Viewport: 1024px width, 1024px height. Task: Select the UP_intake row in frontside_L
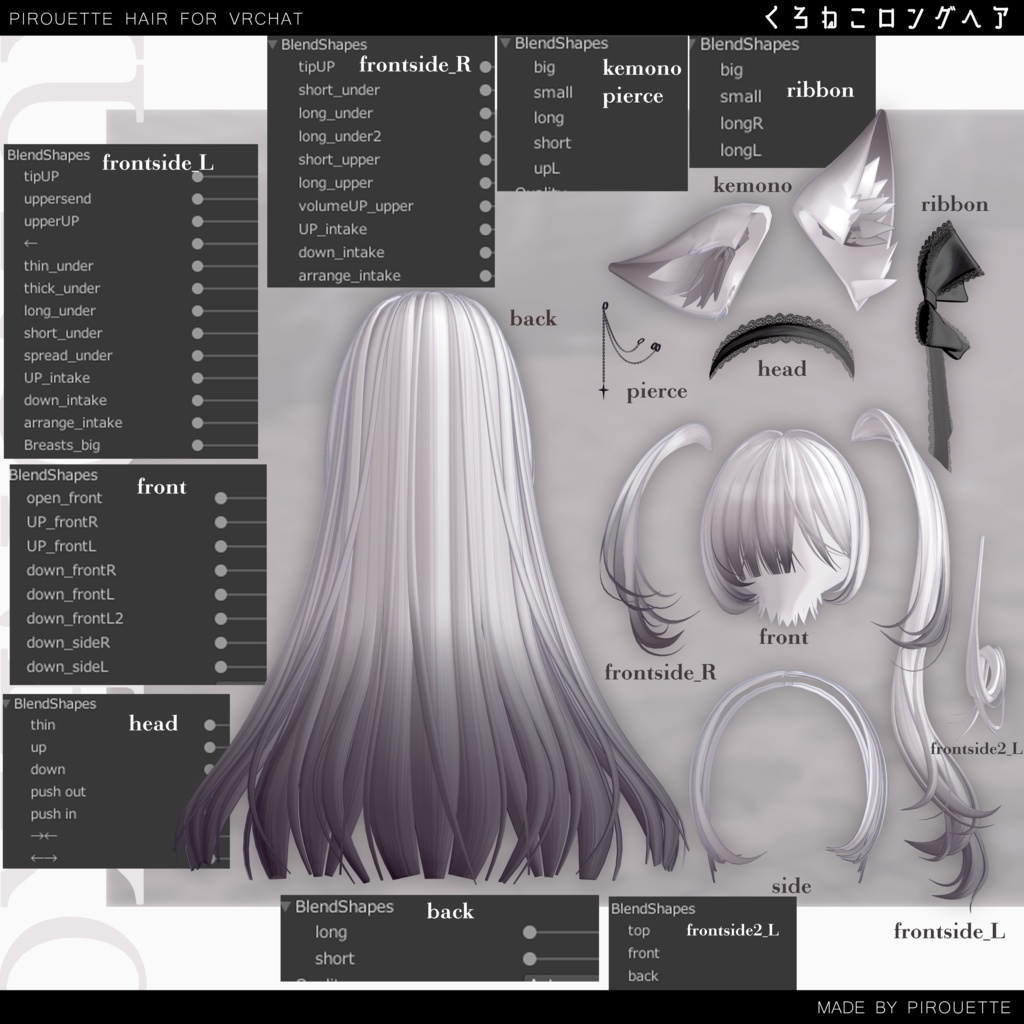[57, 378]
